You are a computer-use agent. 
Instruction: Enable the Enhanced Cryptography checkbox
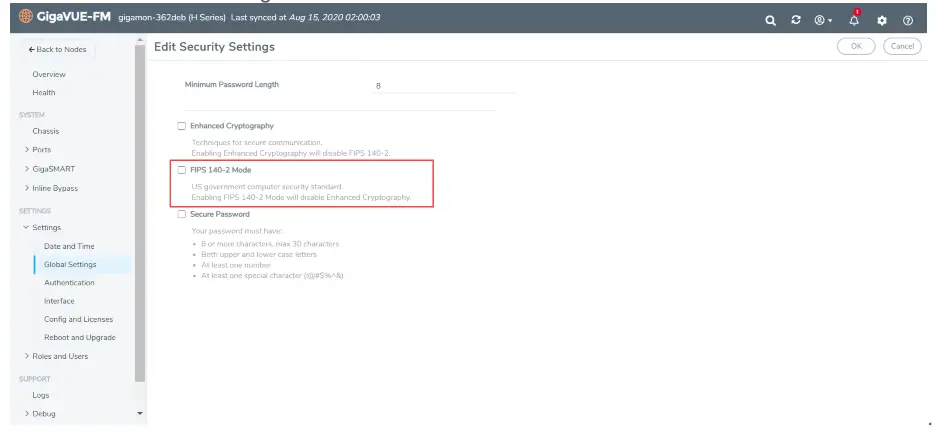(181, 126)
